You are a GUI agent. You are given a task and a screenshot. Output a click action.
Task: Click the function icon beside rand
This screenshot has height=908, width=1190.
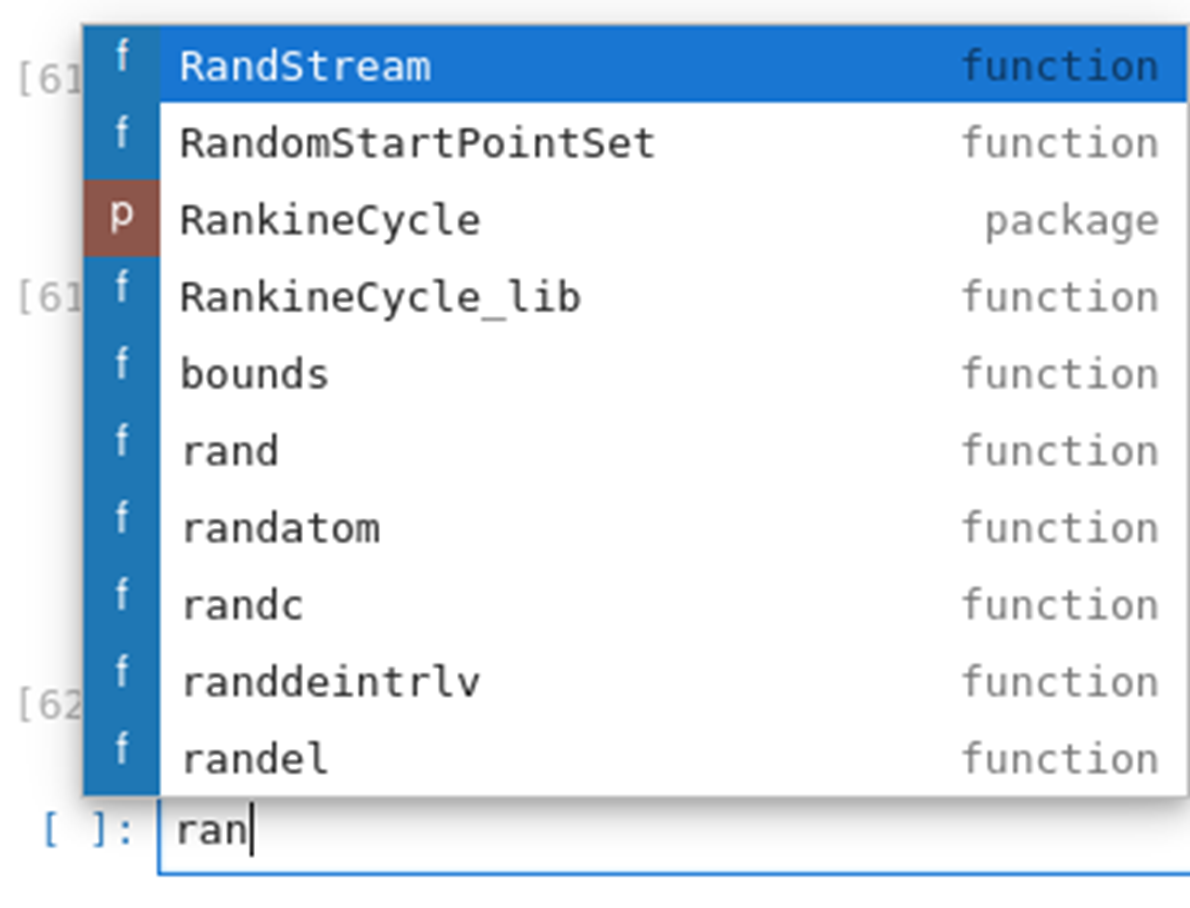[121, 450]
